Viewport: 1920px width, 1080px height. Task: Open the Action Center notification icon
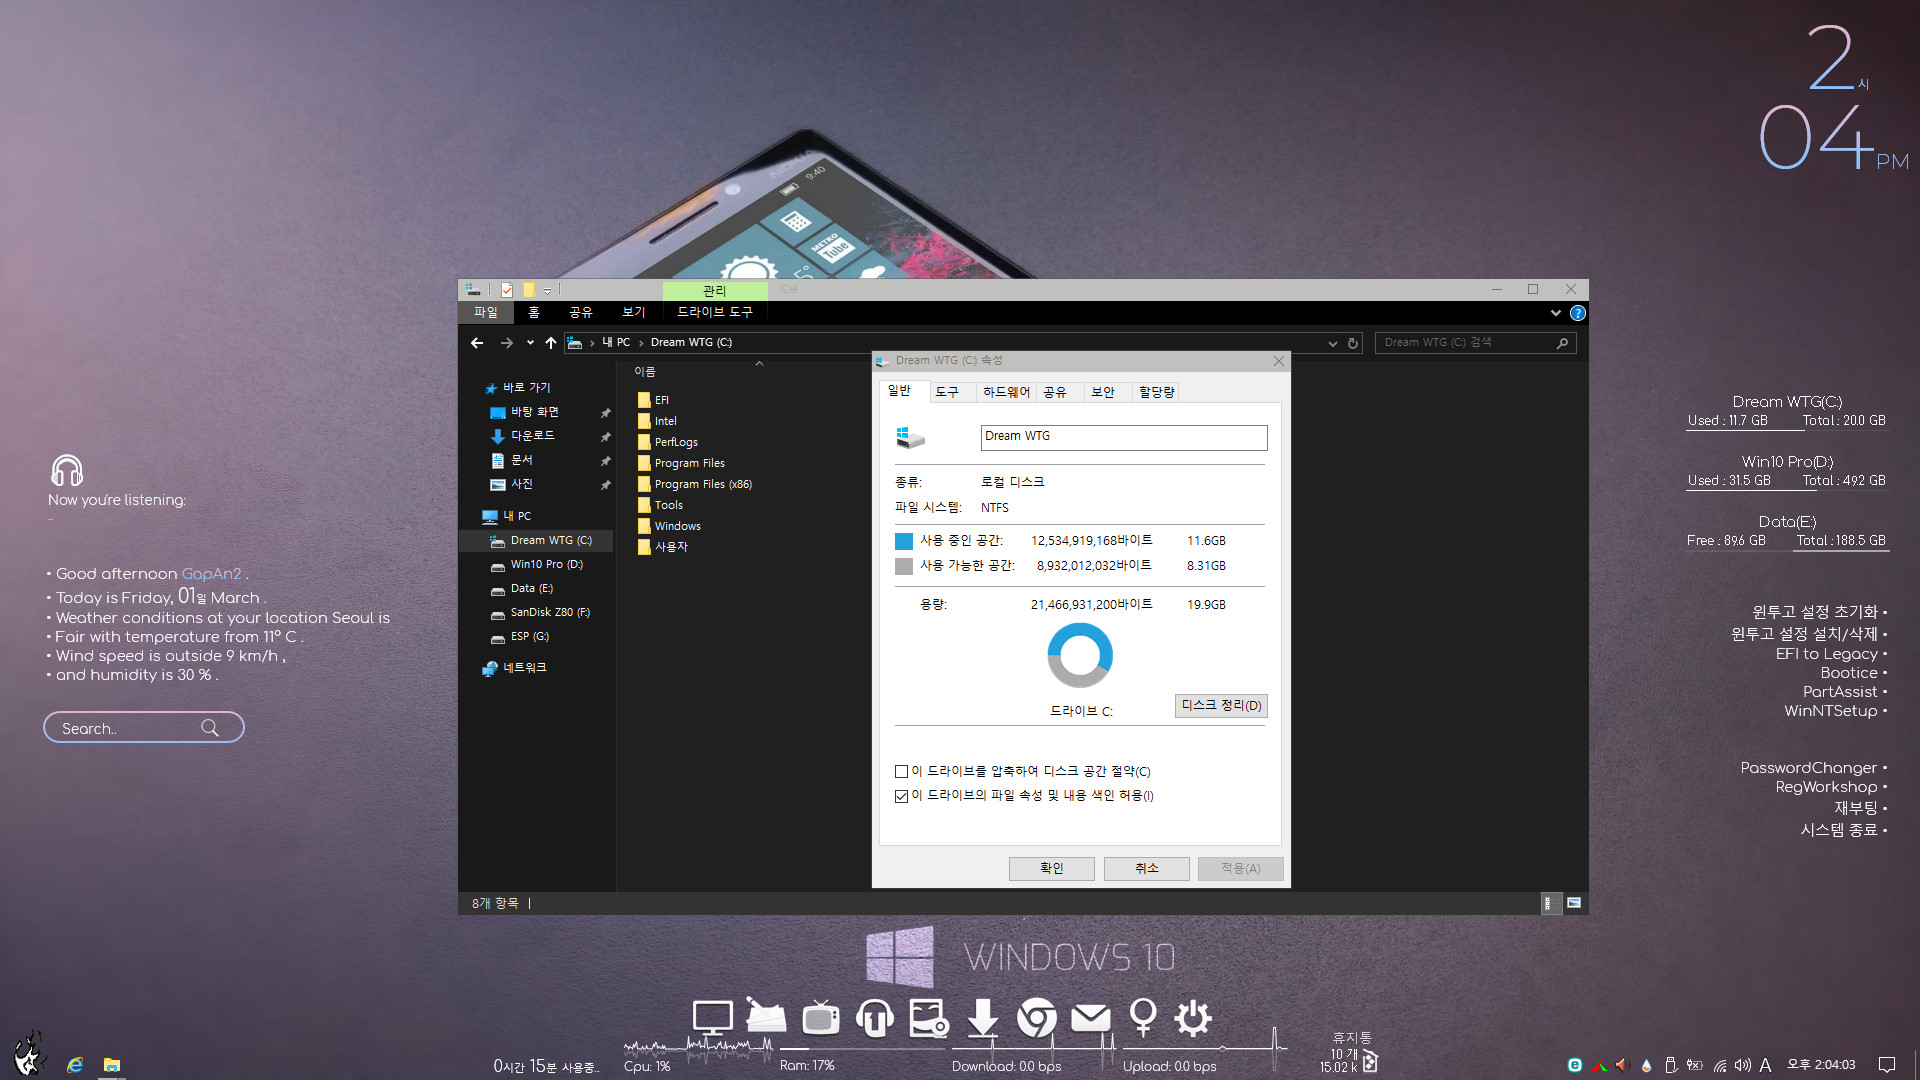tap(1887, 1065)
